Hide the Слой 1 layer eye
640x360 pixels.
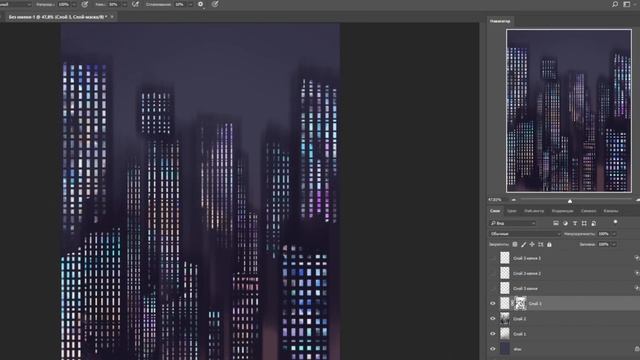(x=493, y=333)
